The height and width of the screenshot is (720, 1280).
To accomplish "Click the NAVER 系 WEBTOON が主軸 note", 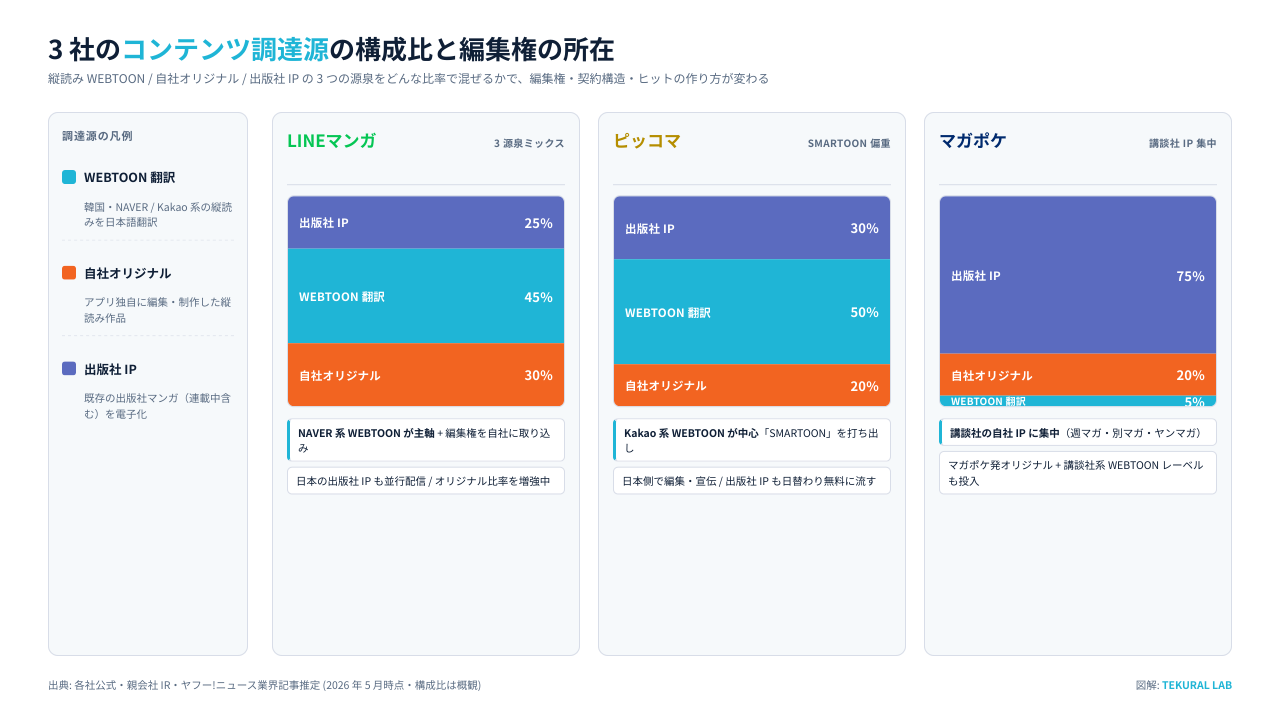I will pos(426,440).
